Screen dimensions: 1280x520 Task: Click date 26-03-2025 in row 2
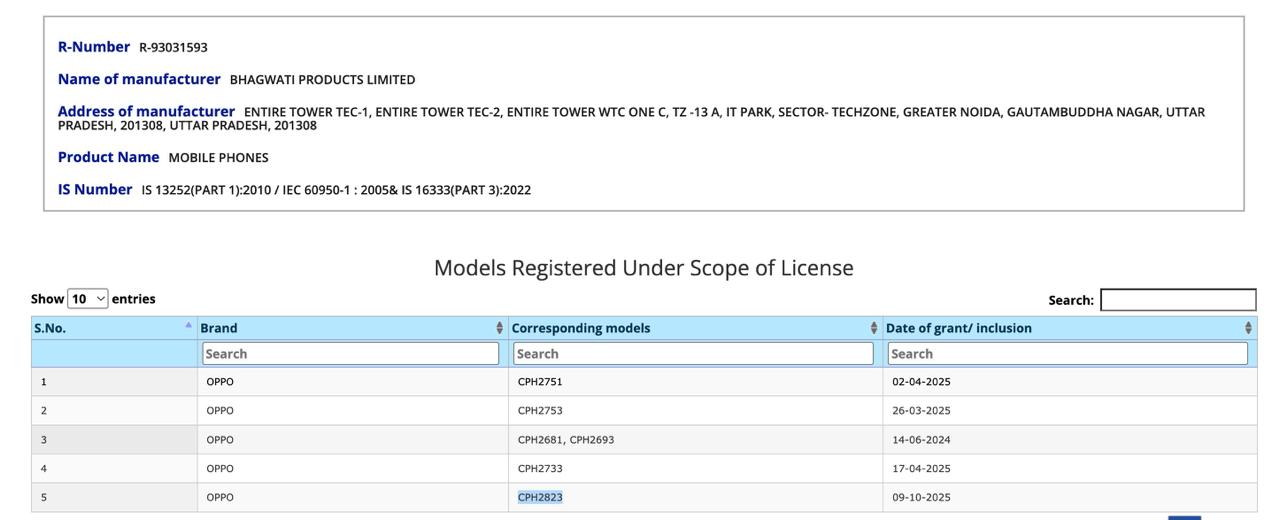point(921,411)
